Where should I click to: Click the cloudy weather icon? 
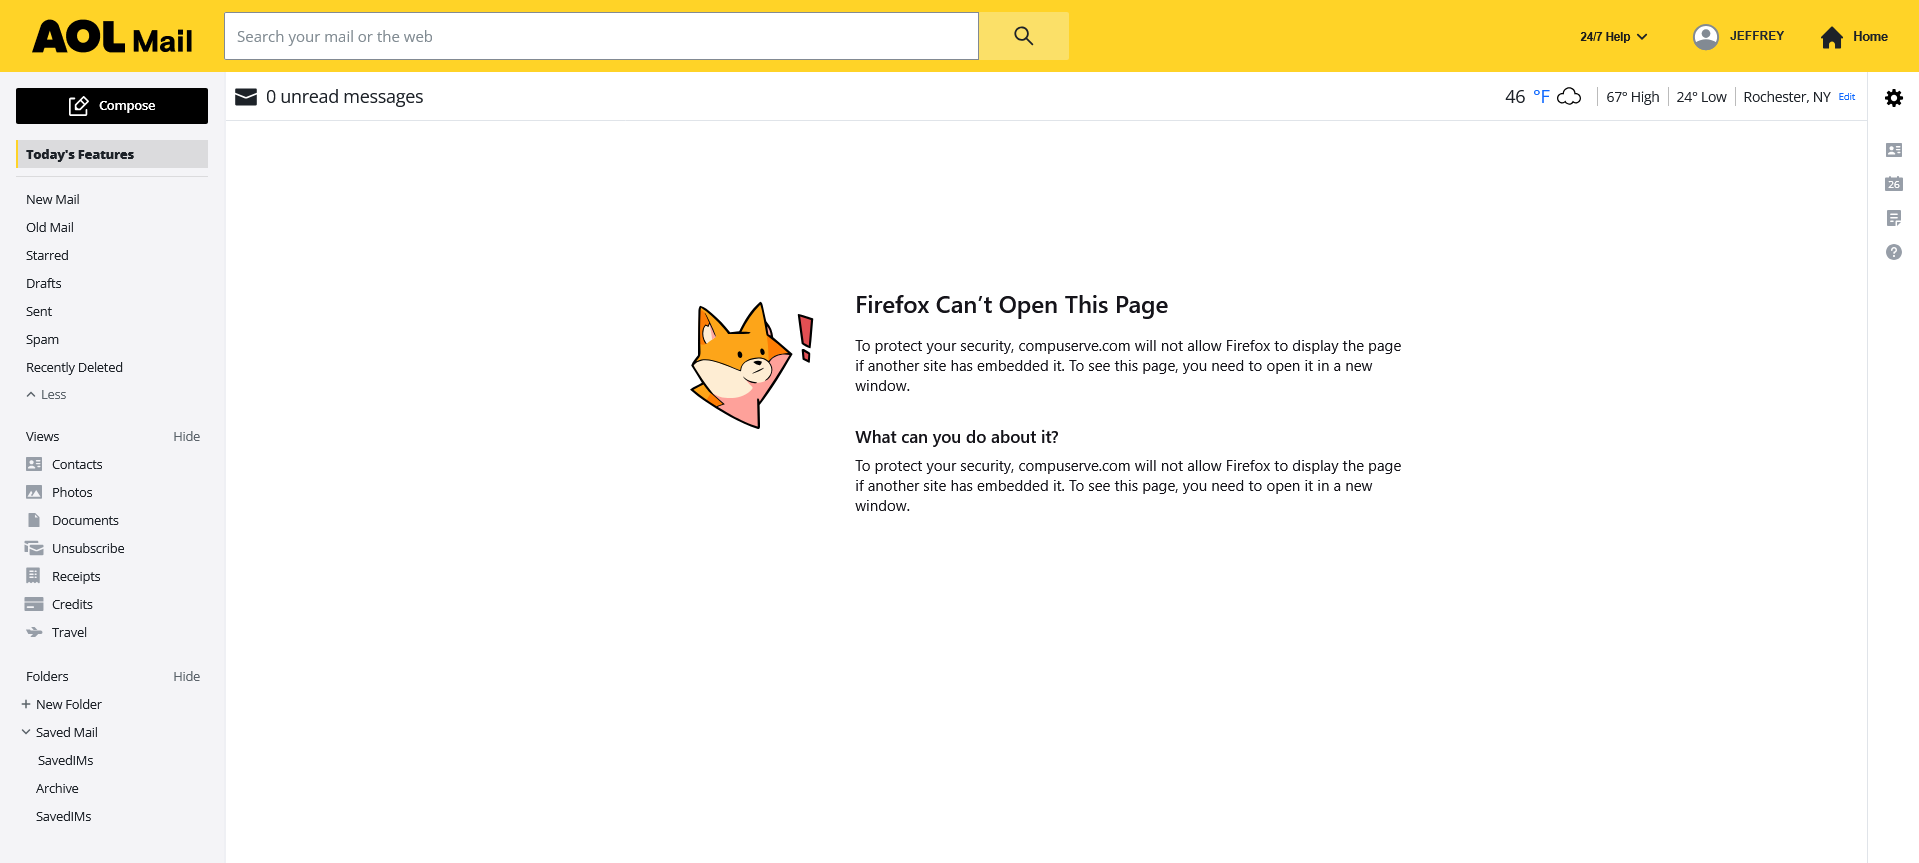[1570, 97]
